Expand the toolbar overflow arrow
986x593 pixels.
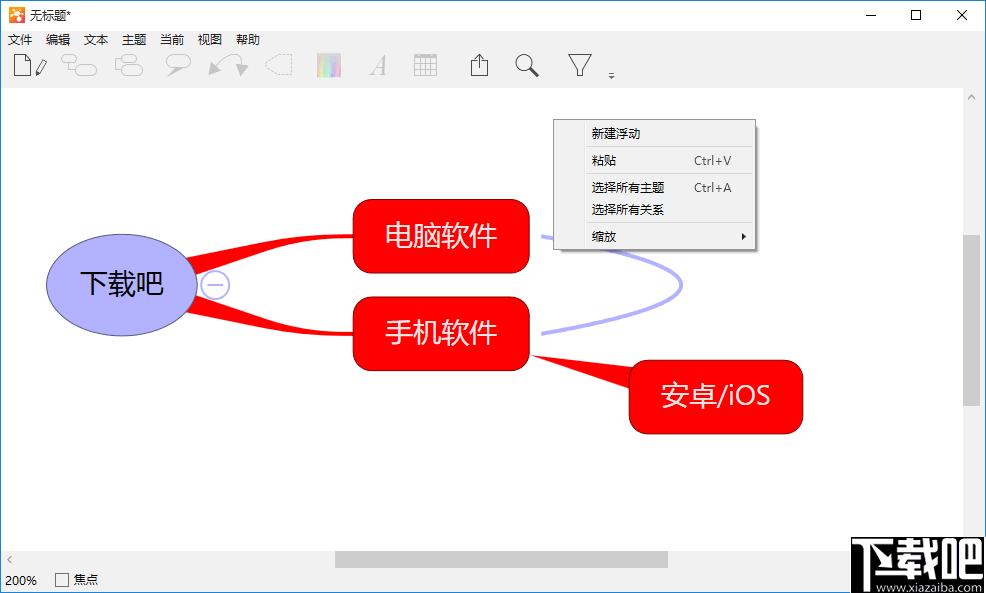[x=611, y=75]
